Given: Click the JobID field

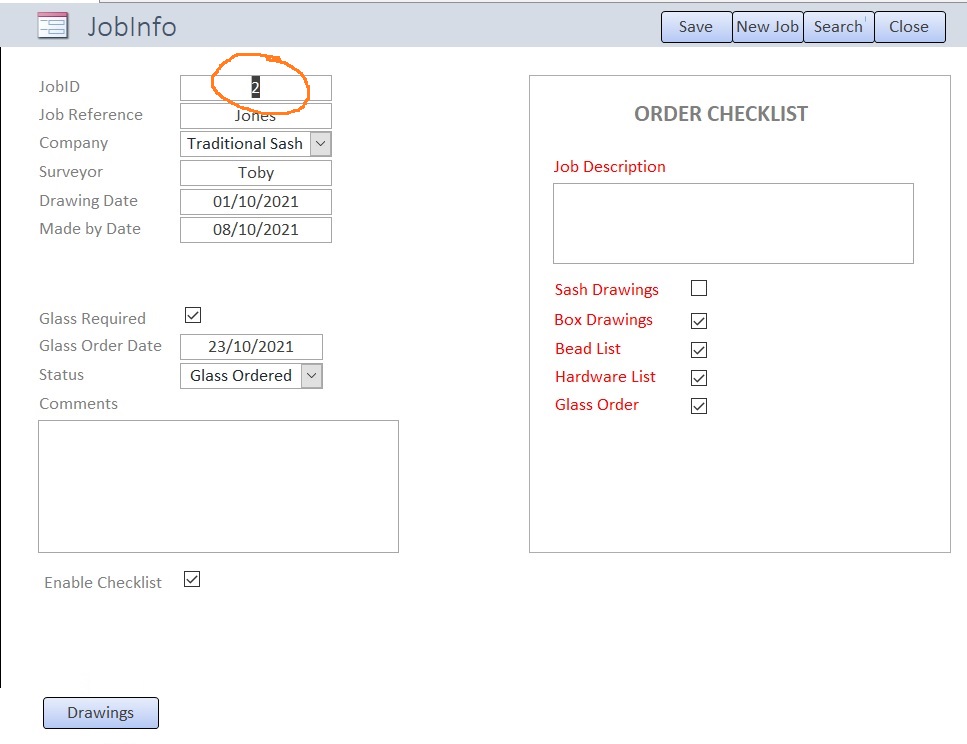Looking at the screenshot, I should click(x=256, y=88).
